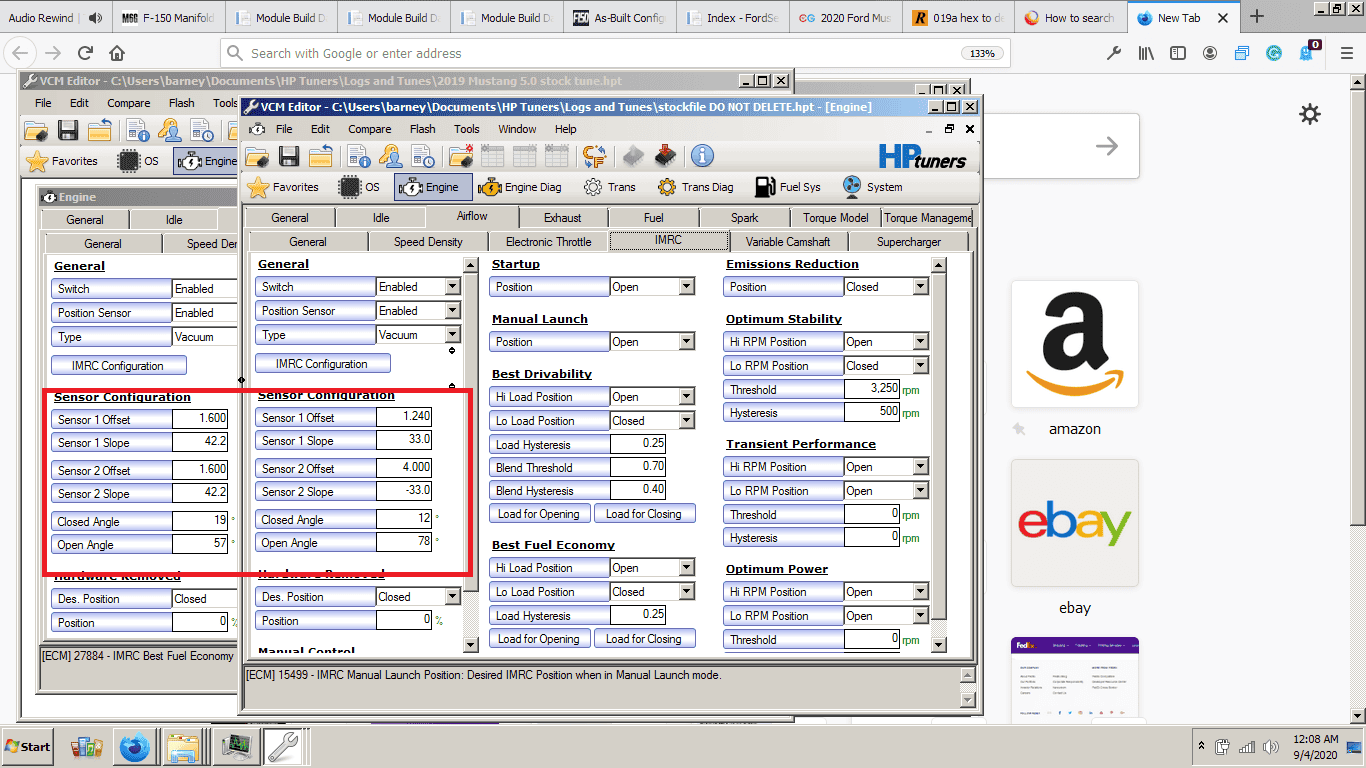Open the Engine Diag section
The image size is (1366, 768).
(x=520, y=187)
